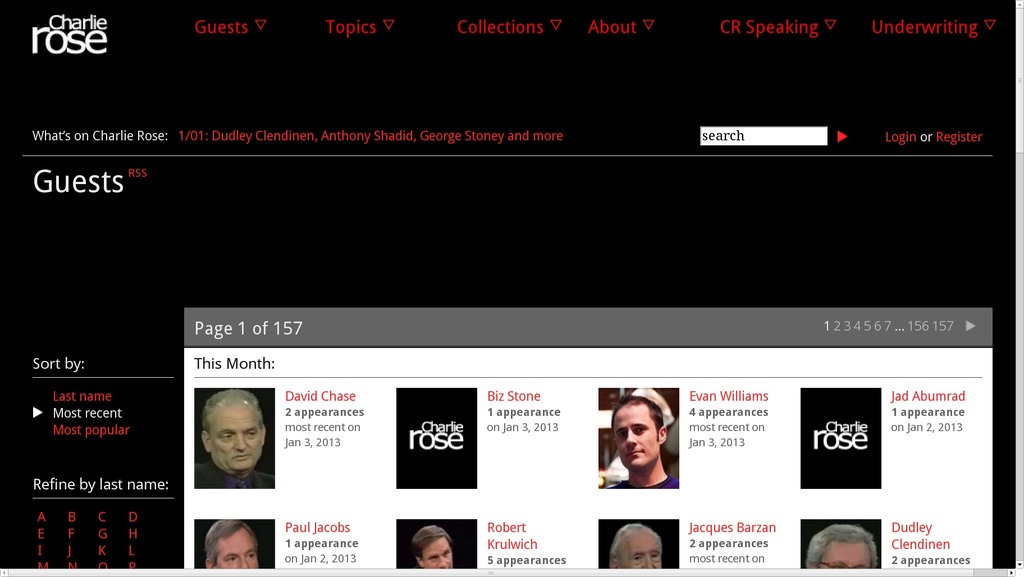Go to page 7 in pagination
The image size is (1024, 577).
[888, 326]
